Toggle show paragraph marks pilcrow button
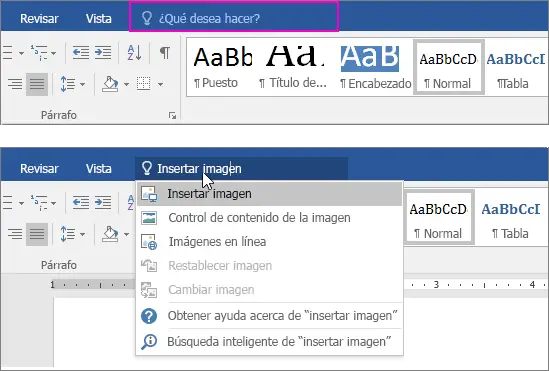Viewport: 549px width, 371px height. (x=165, y=53)
